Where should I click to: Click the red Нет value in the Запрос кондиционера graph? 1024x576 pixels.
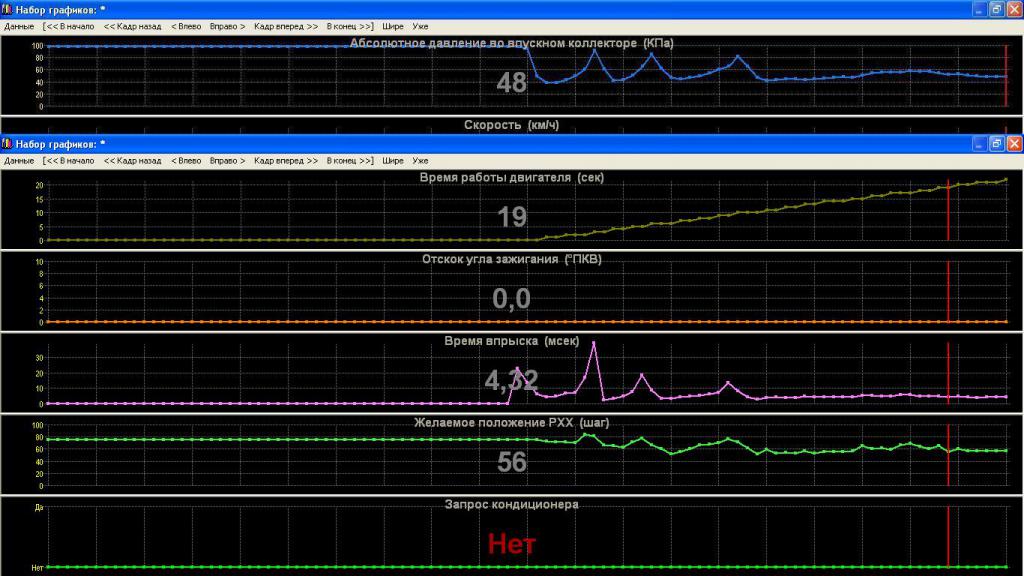click(x=511, y=544)
